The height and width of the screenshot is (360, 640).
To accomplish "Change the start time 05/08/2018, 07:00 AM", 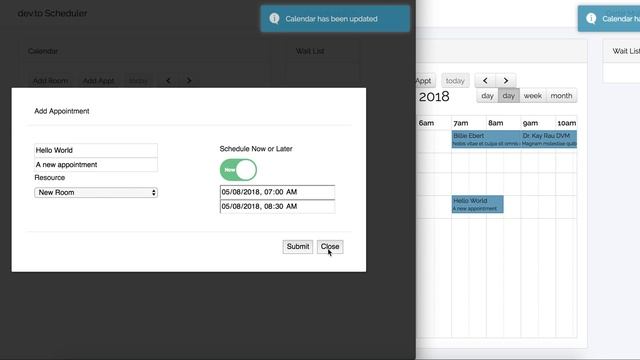I will (278, 192).
